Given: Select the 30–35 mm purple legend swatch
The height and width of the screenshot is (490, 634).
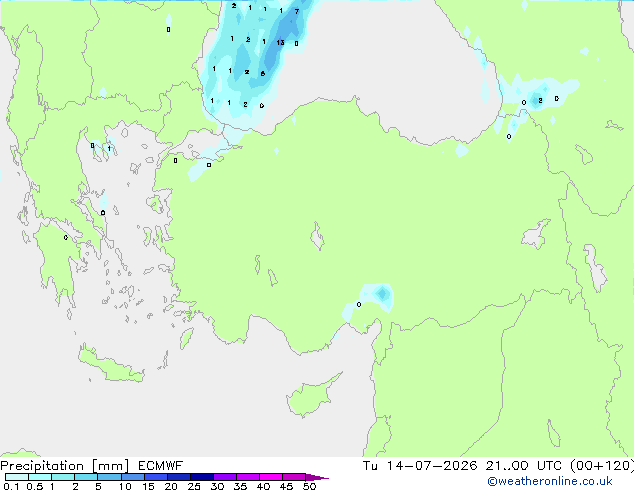Looking at the screenshot, I should (x=225, y=477).
